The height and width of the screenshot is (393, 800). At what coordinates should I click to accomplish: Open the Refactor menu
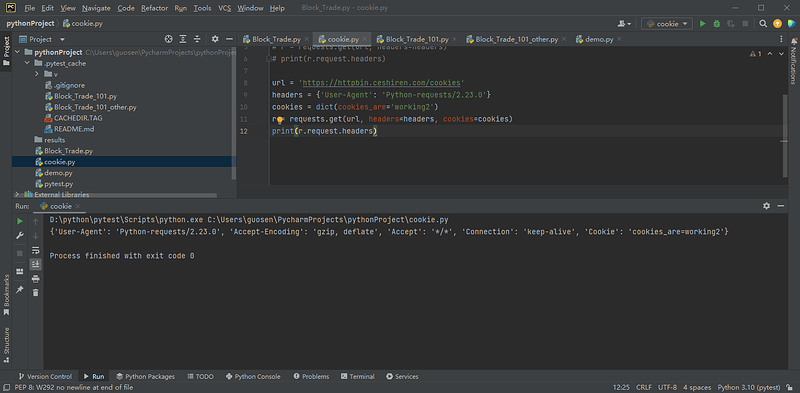click(x=155, y=8)
